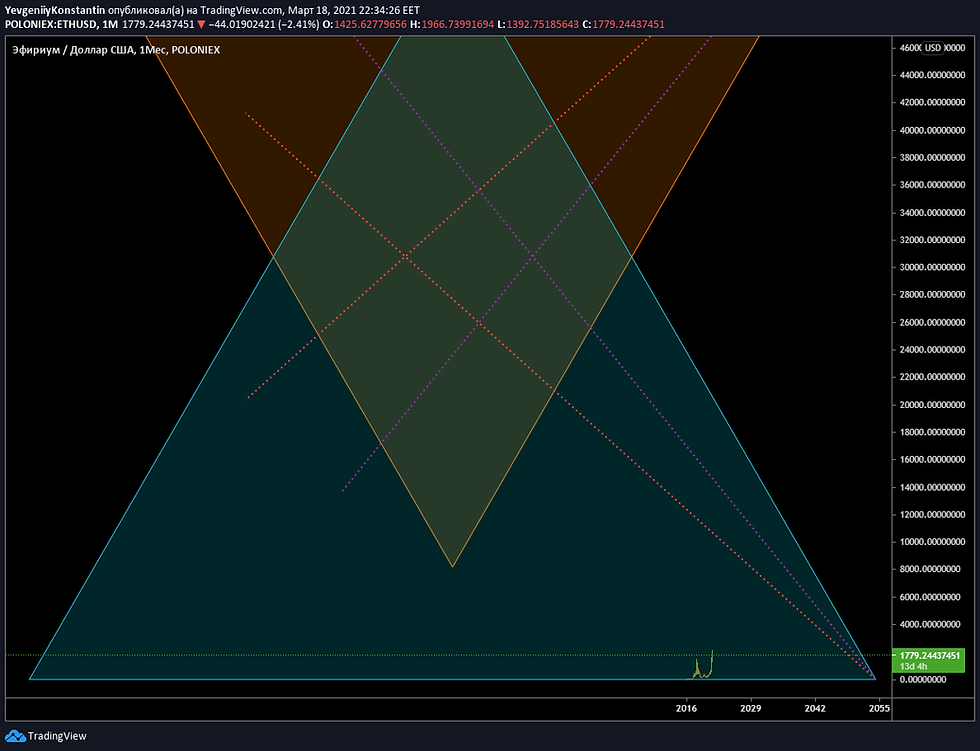The height and width of the screenshot is (751, 980).
Task: Click the 2055 label on time axis
Action: point(879,708)
